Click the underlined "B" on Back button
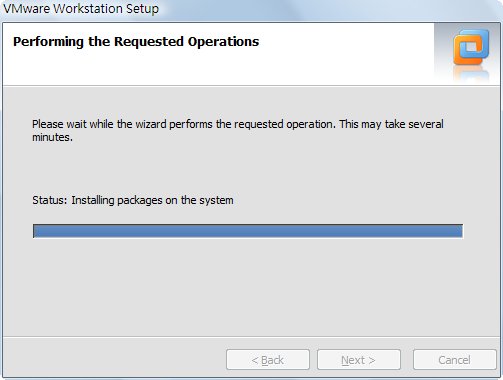Viewport: 503px width, 380px height. 265,360
